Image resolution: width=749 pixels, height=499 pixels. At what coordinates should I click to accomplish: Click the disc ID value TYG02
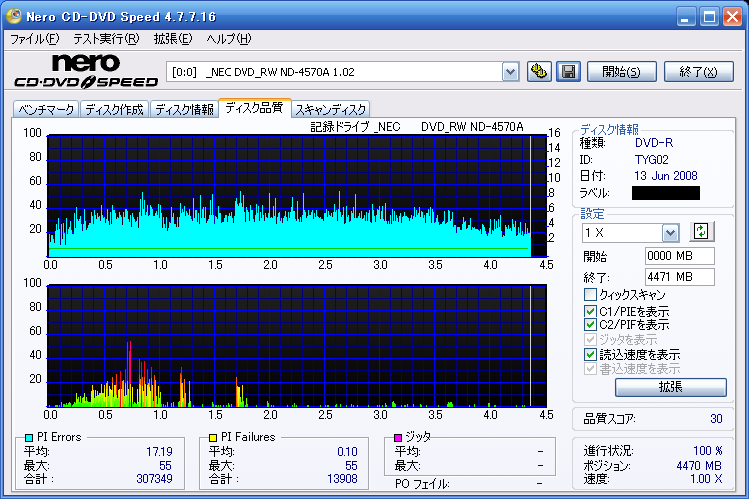point(652,159)
